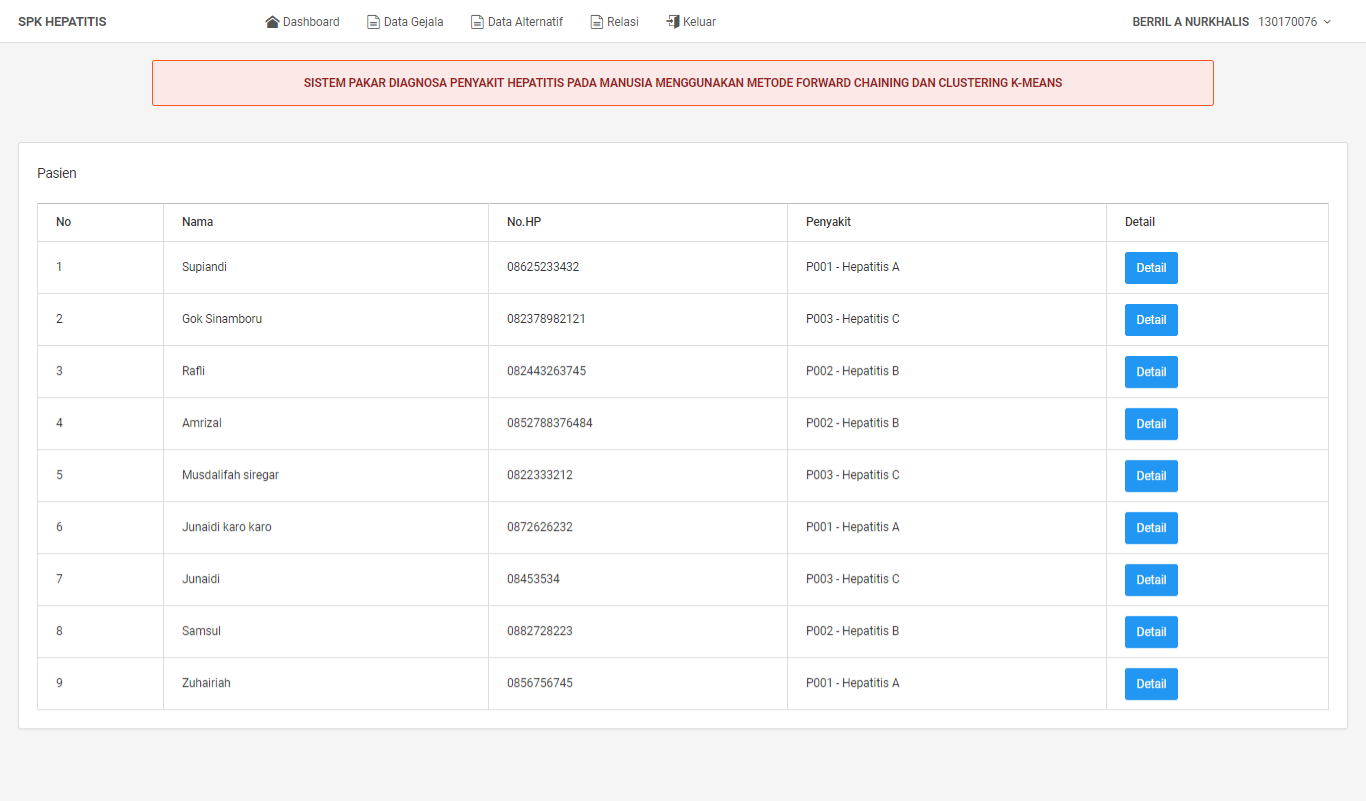Open Detail for patient Samsul
This screenshot has width=1366, height=801.
pyautogui.click(x=1151, y=632)
